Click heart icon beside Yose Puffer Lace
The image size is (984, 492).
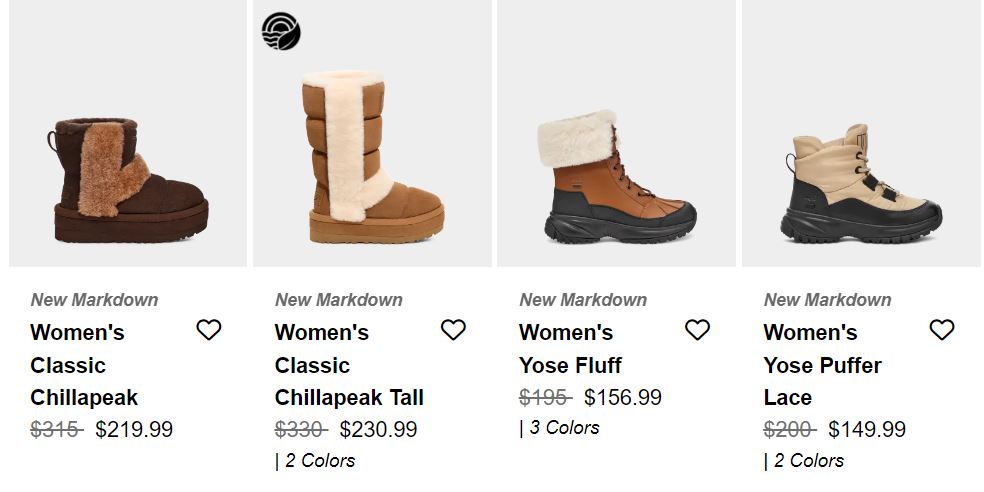[x=941, y=329]
